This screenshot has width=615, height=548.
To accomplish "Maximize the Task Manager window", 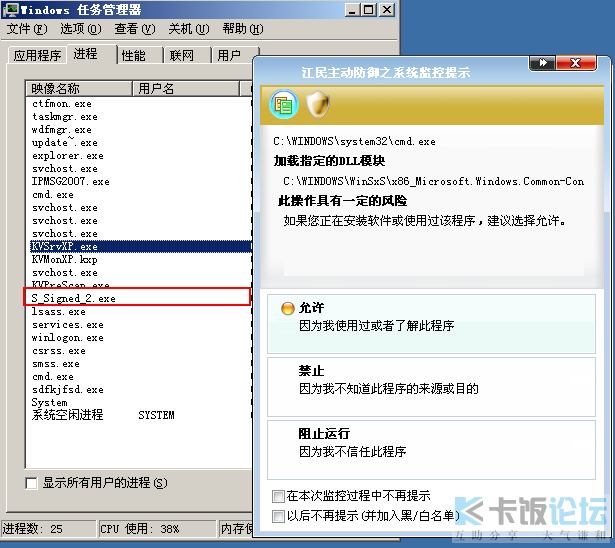I will tap(369, 10).
